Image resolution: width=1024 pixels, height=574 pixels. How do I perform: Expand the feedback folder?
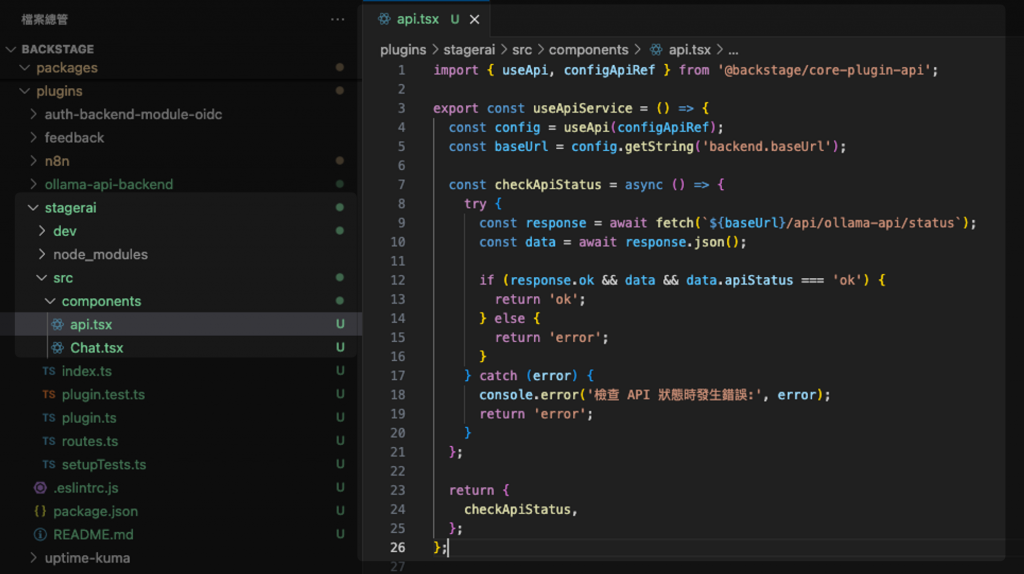pos(33,138)
